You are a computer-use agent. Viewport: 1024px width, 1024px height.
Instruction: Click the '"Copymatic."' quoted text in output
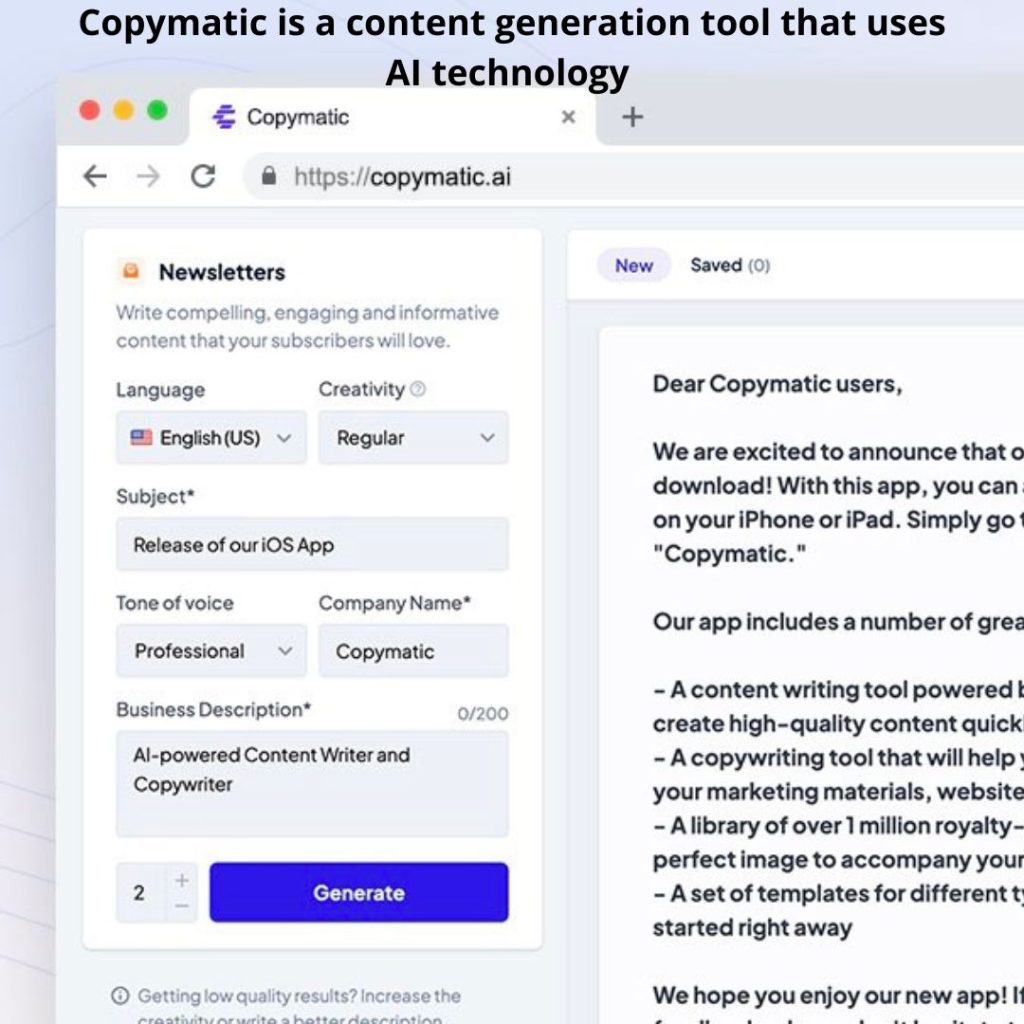[729, 554]
